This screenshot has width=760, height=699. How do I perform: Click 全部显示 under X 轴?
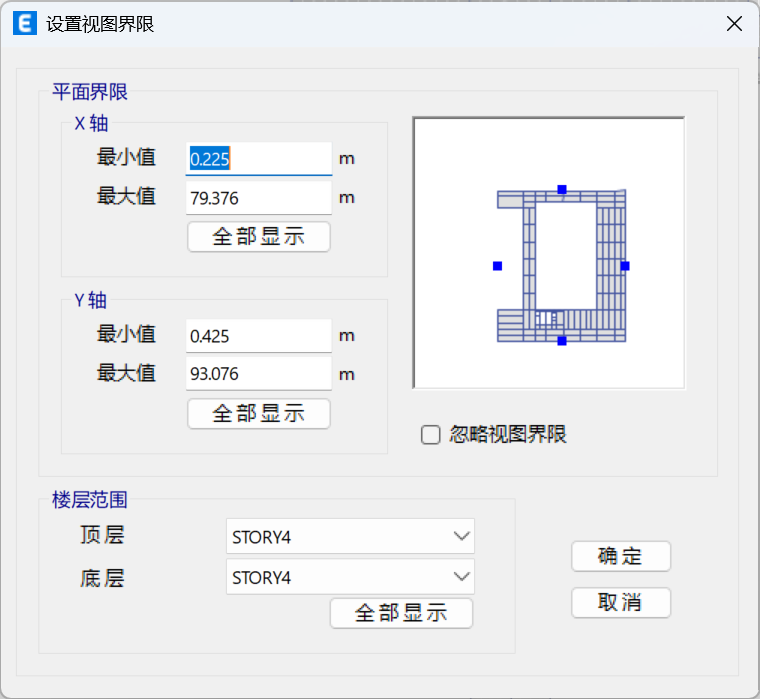point(258,237)
